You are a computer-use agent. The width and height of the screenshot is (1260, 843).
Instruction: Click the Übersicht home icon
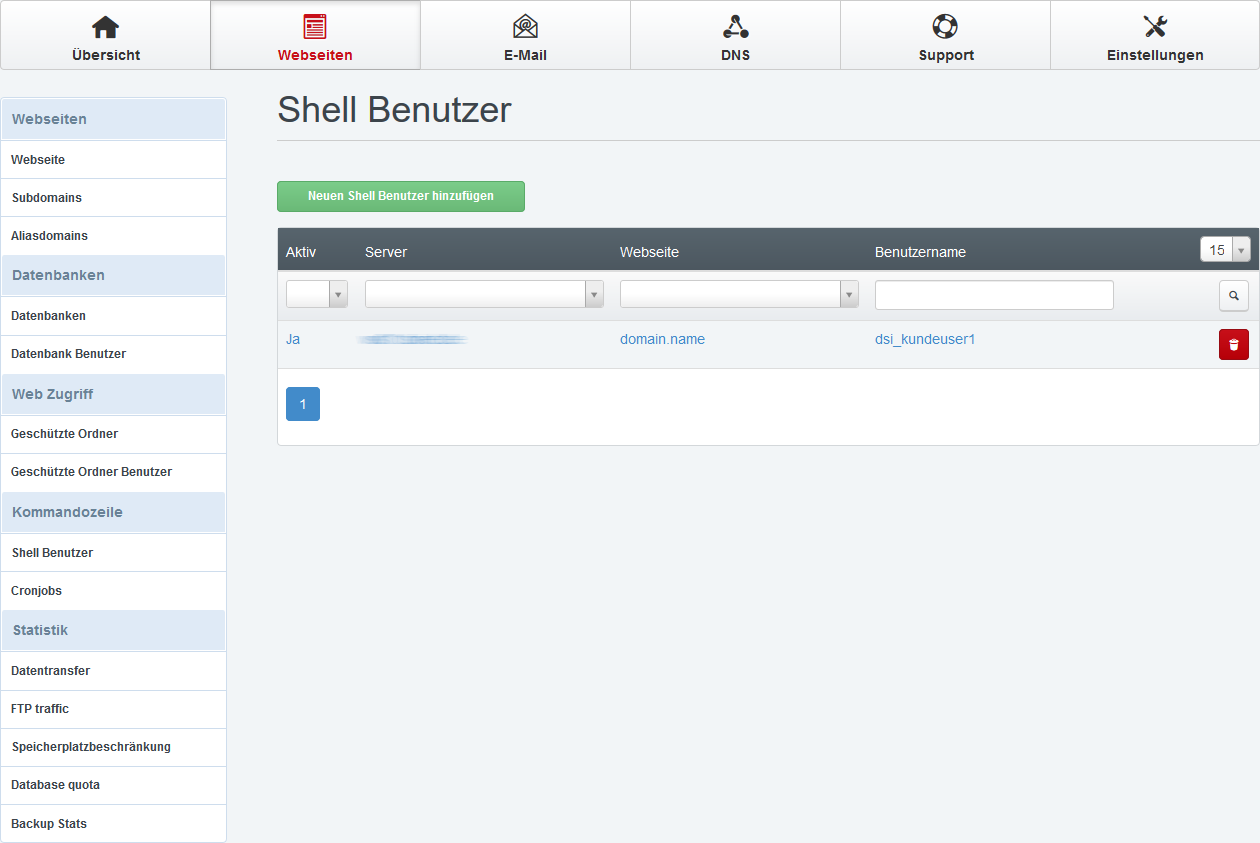[x=105, y=27]
